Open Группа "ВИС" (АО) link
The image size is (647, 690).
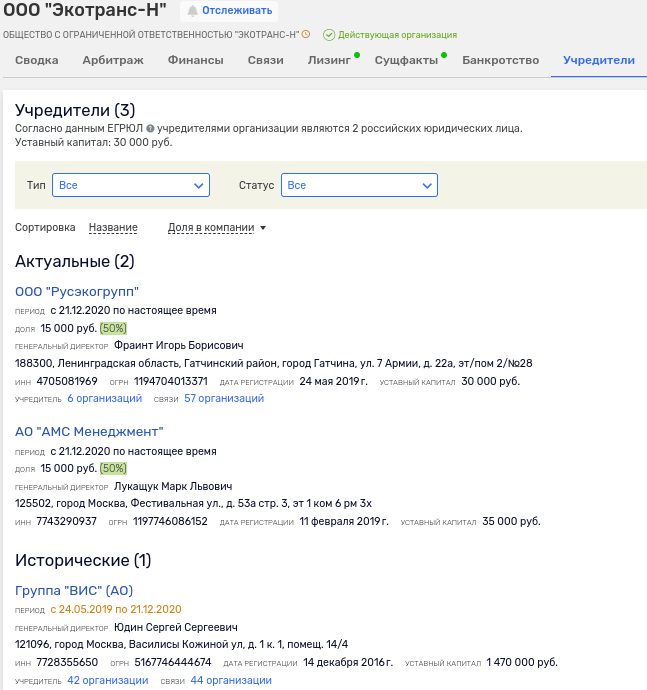coord(74,591)
